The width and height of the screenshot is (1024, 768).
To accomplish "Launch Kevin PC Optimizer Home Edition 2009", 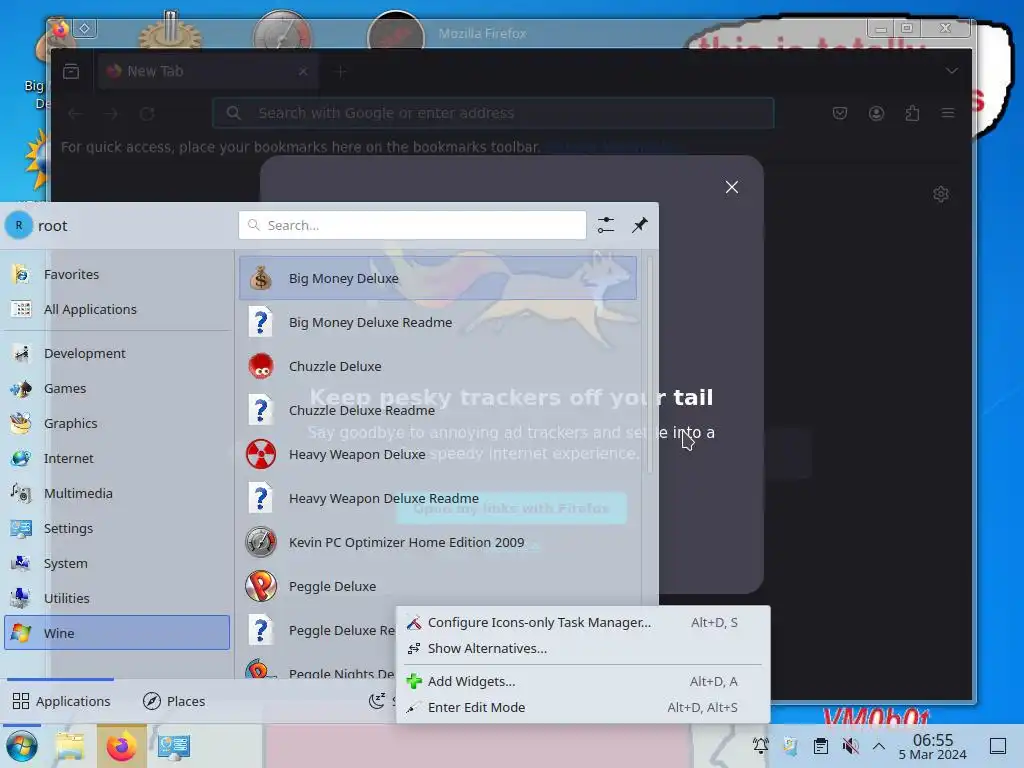I will tap(438, 542).
